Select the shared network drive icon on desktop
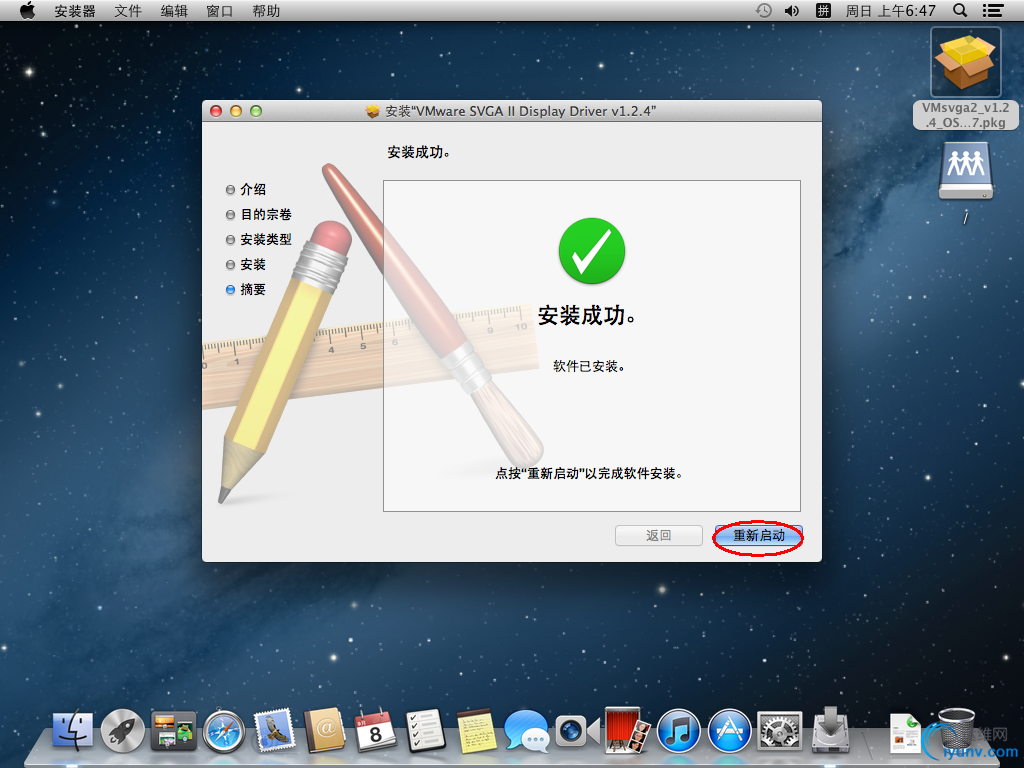 965,171
